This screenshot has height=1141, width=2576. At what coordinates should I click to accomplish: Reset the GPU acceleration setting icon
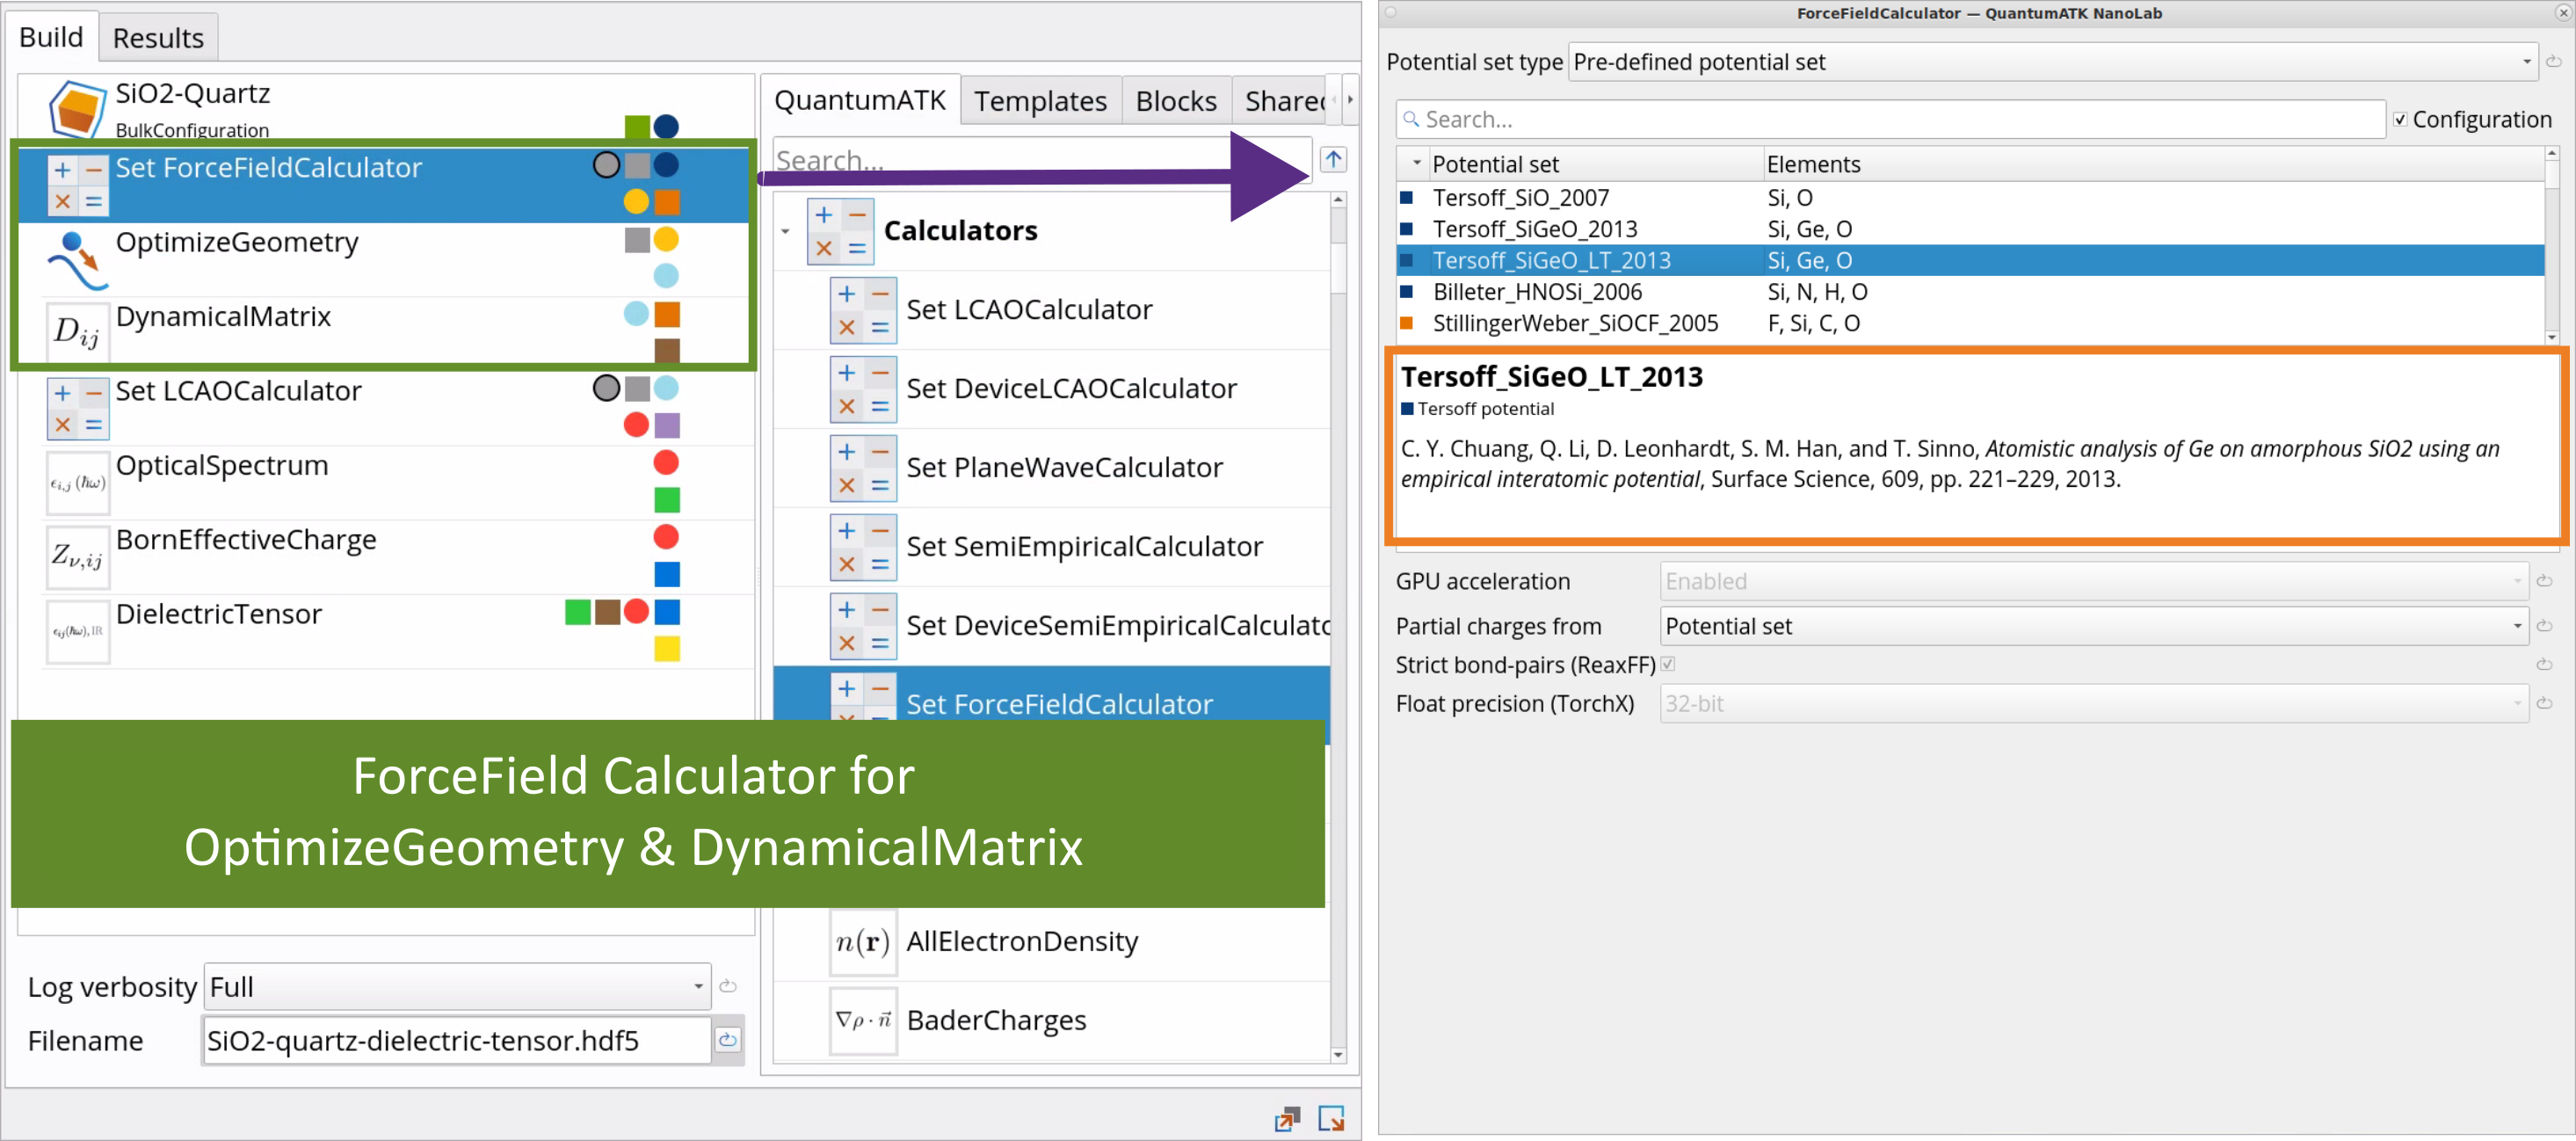click(2544, 581)
